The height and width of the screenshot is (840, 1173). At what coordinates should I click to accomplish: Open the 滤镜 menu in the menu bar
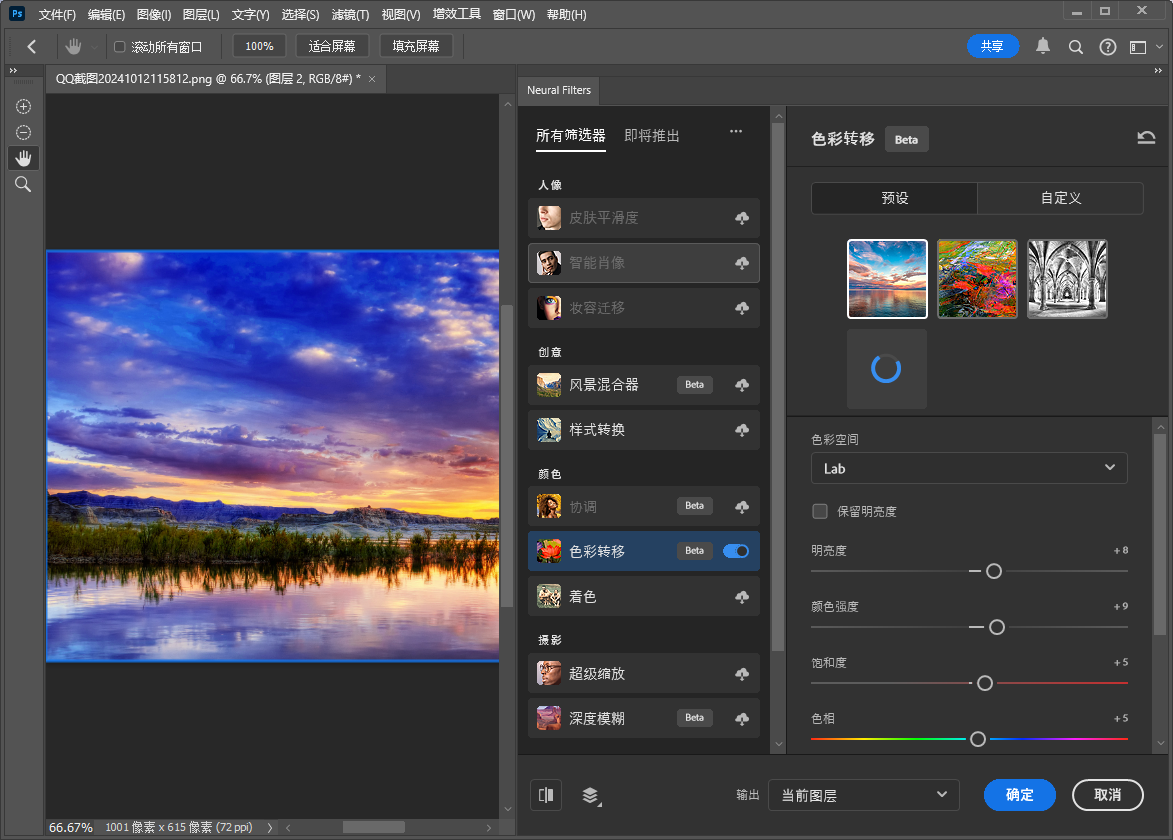tap(348, 14)
